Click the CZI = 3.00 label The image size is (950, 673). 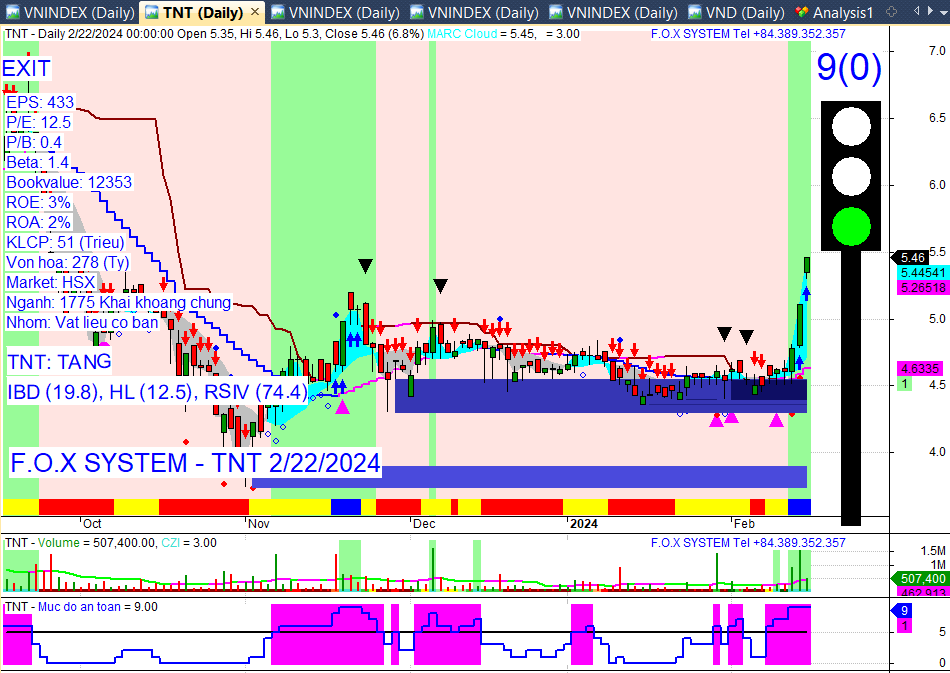coord(188,543)
